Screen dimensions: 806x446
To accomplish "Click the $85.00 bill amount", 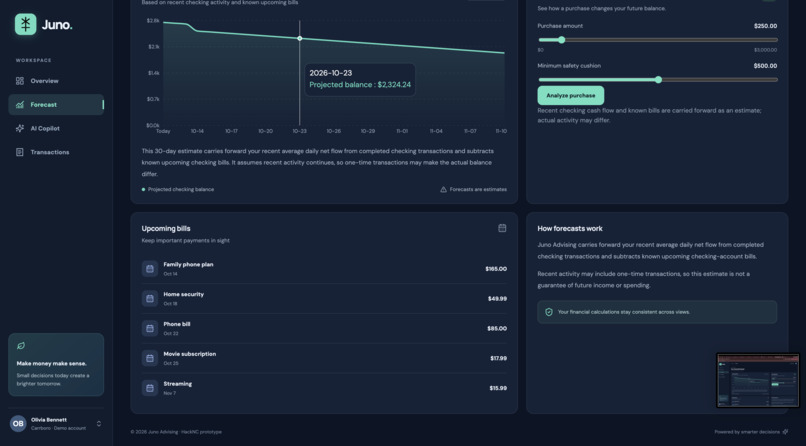I will click(x=497, y=328).
